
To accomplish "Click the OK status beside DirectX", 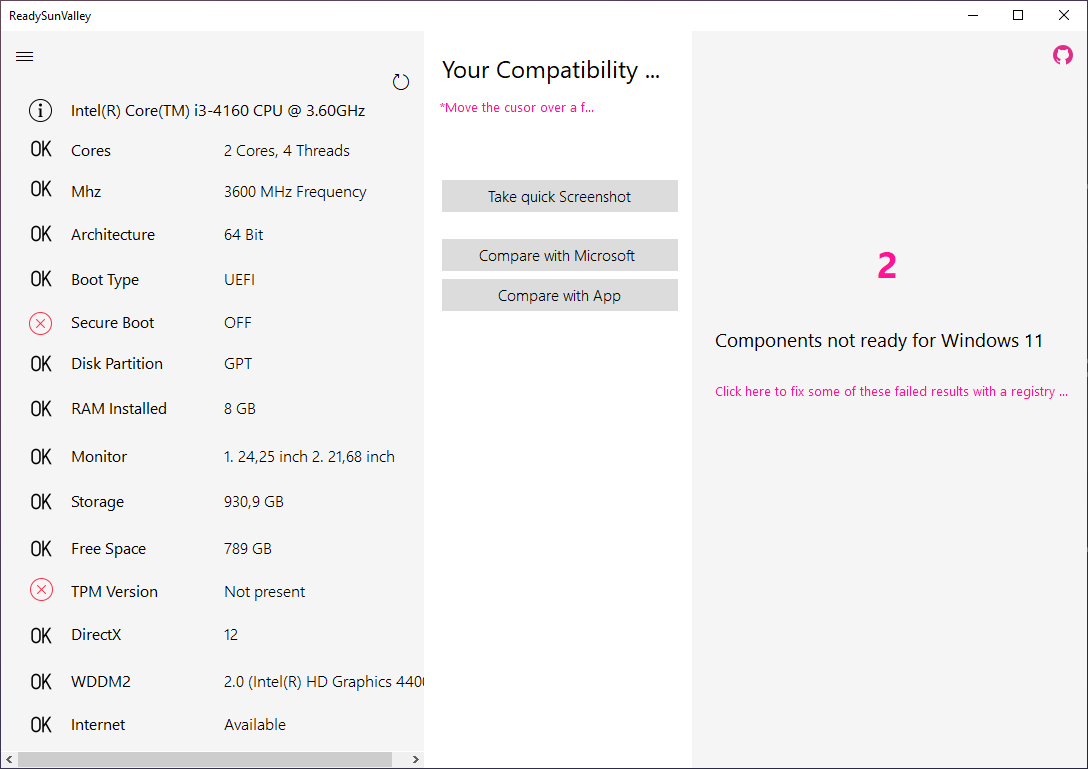I will pos(41,635).
